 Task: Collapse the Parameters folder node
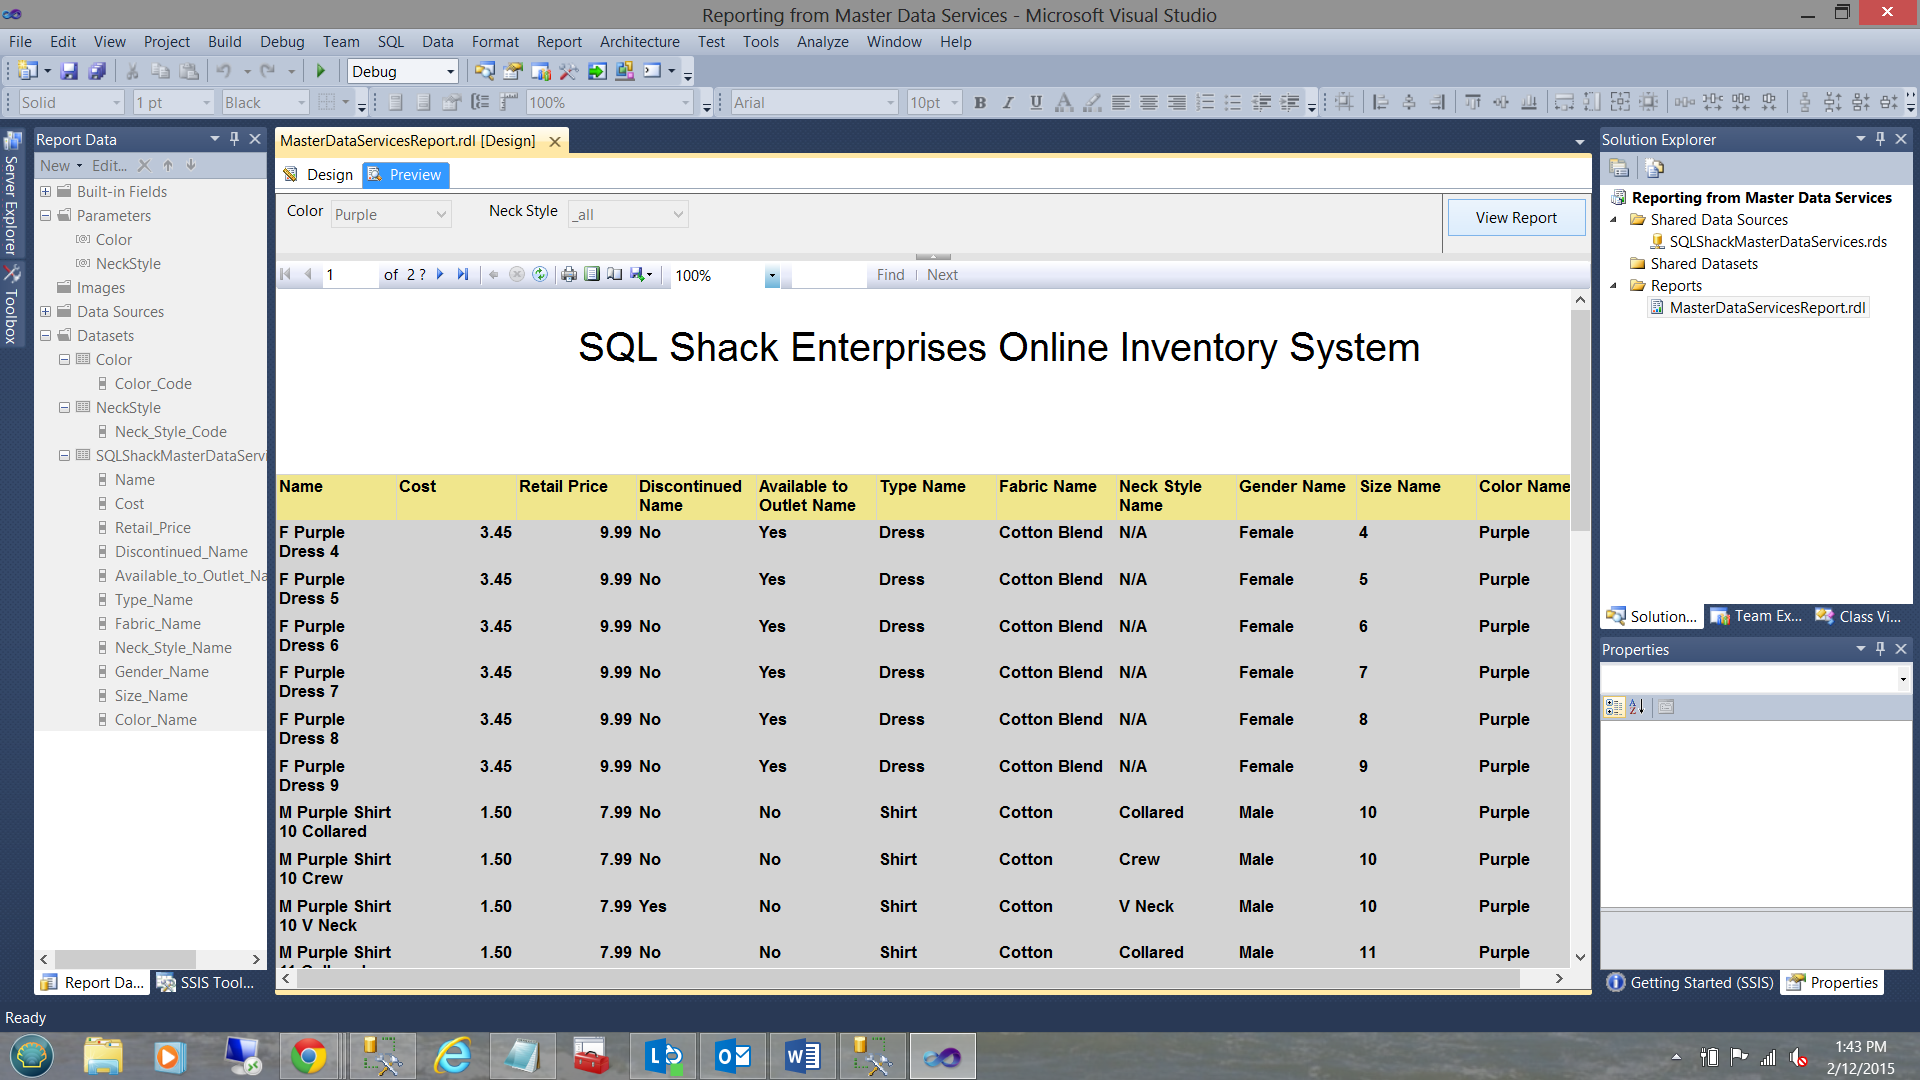tap(45, 216)
